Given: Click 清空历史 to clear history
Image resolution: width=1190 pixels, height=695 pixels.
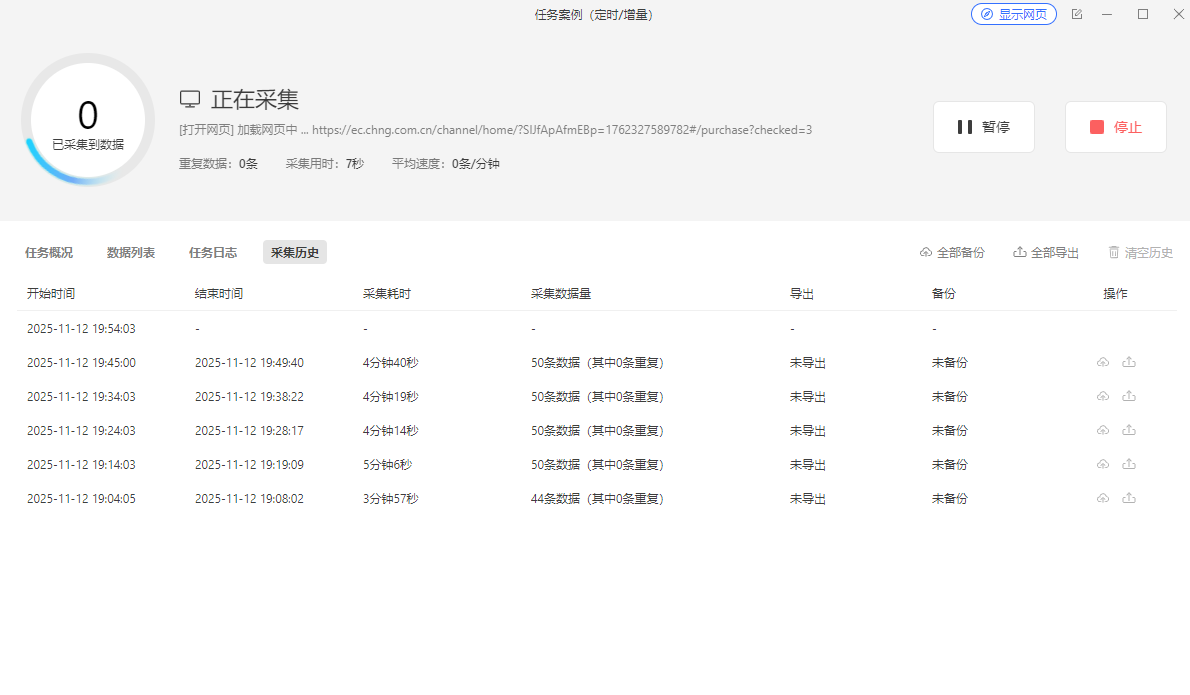Looking at the screenshot, I should pos(1141,253).
